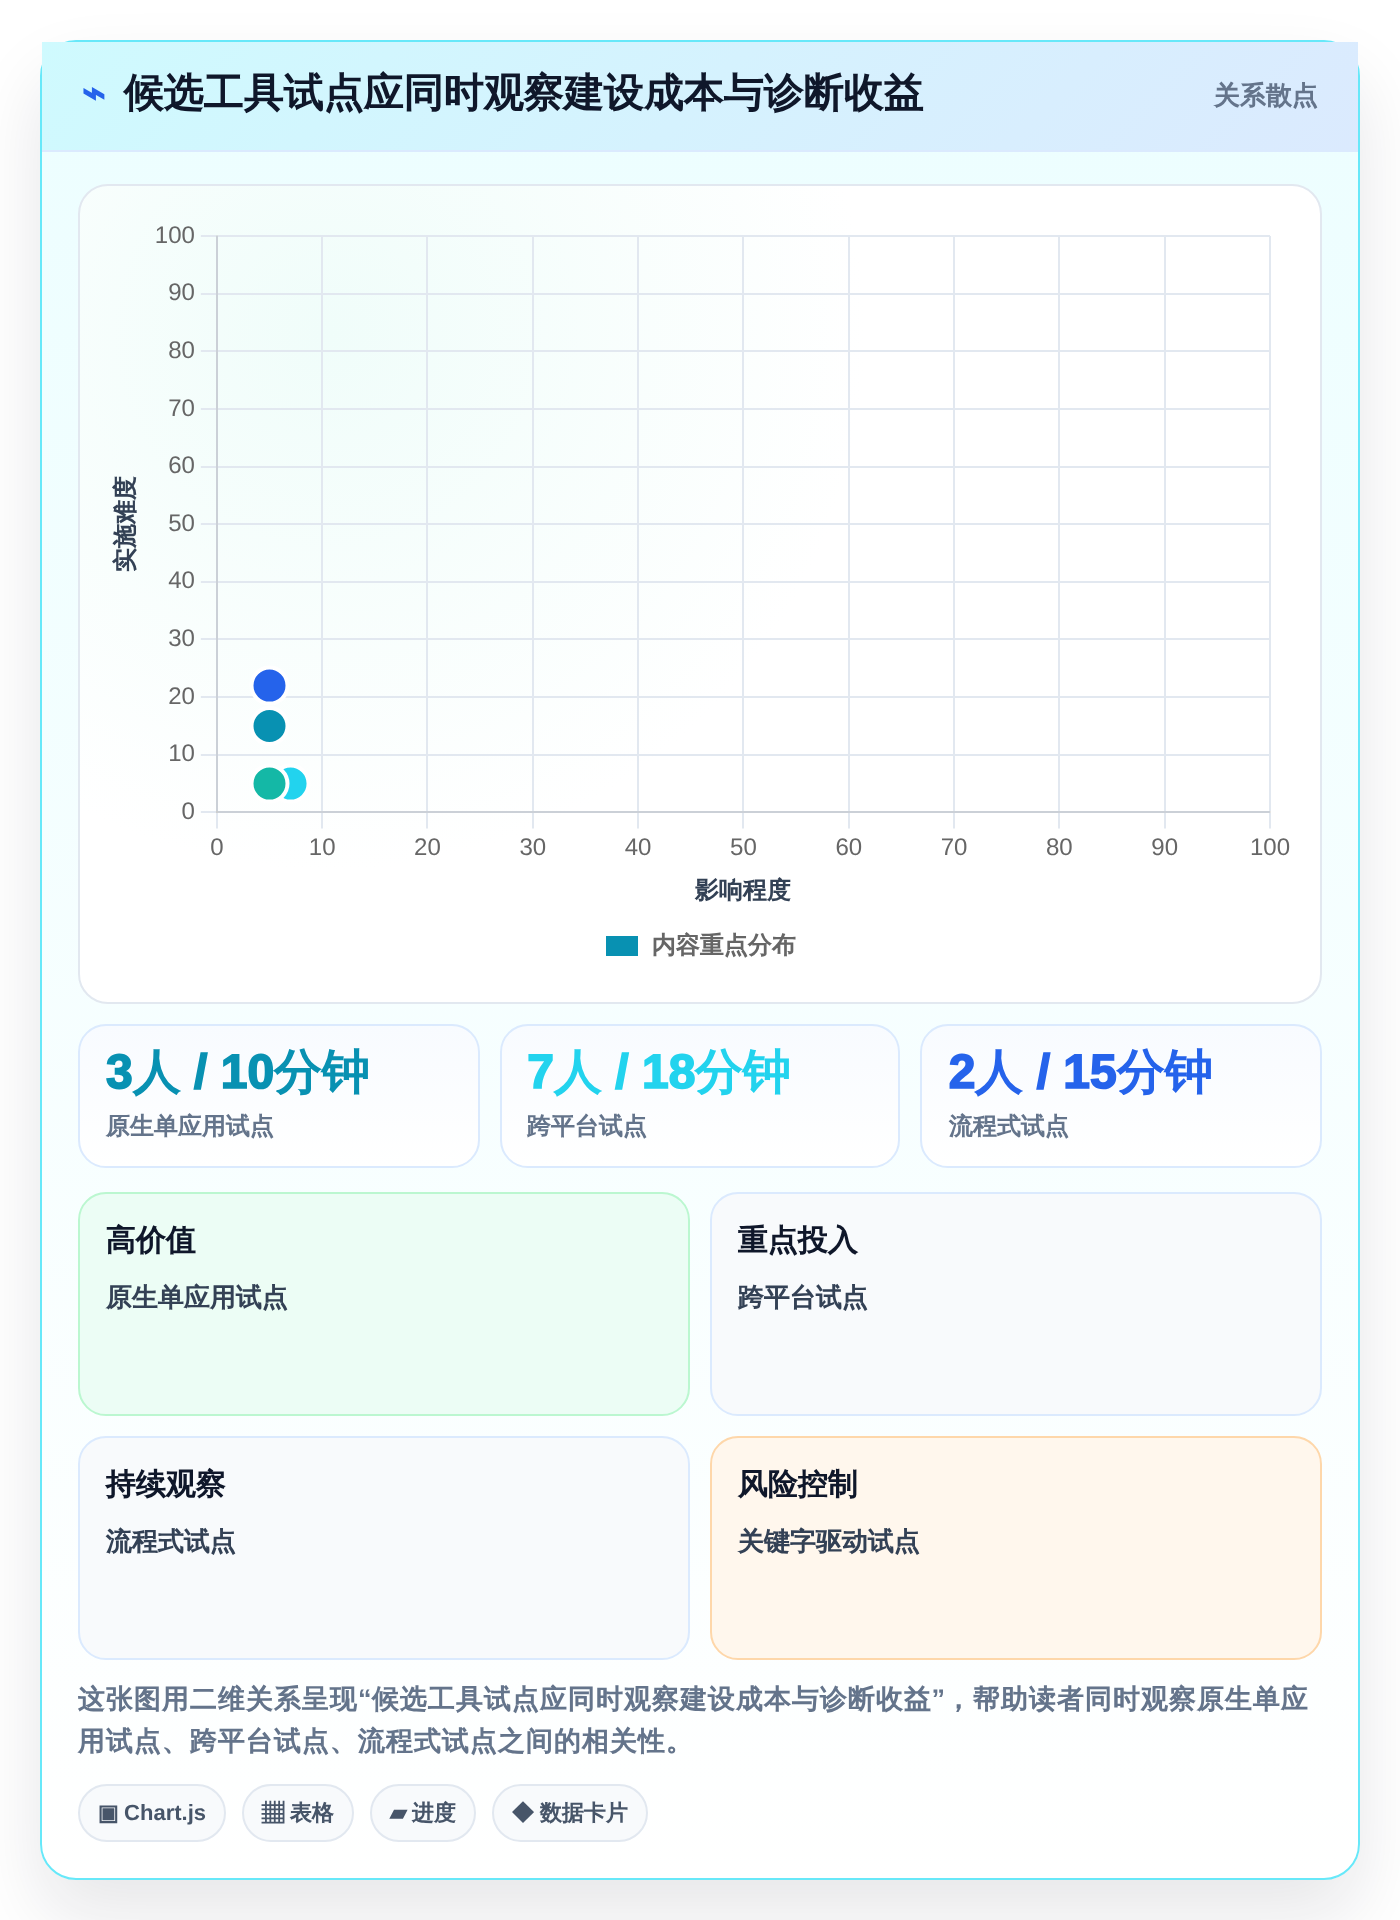Click 关键字驱动试点 text in 风险控制 card
The width and height of the screenshot is (1400, 1920).
(828, 1542)
